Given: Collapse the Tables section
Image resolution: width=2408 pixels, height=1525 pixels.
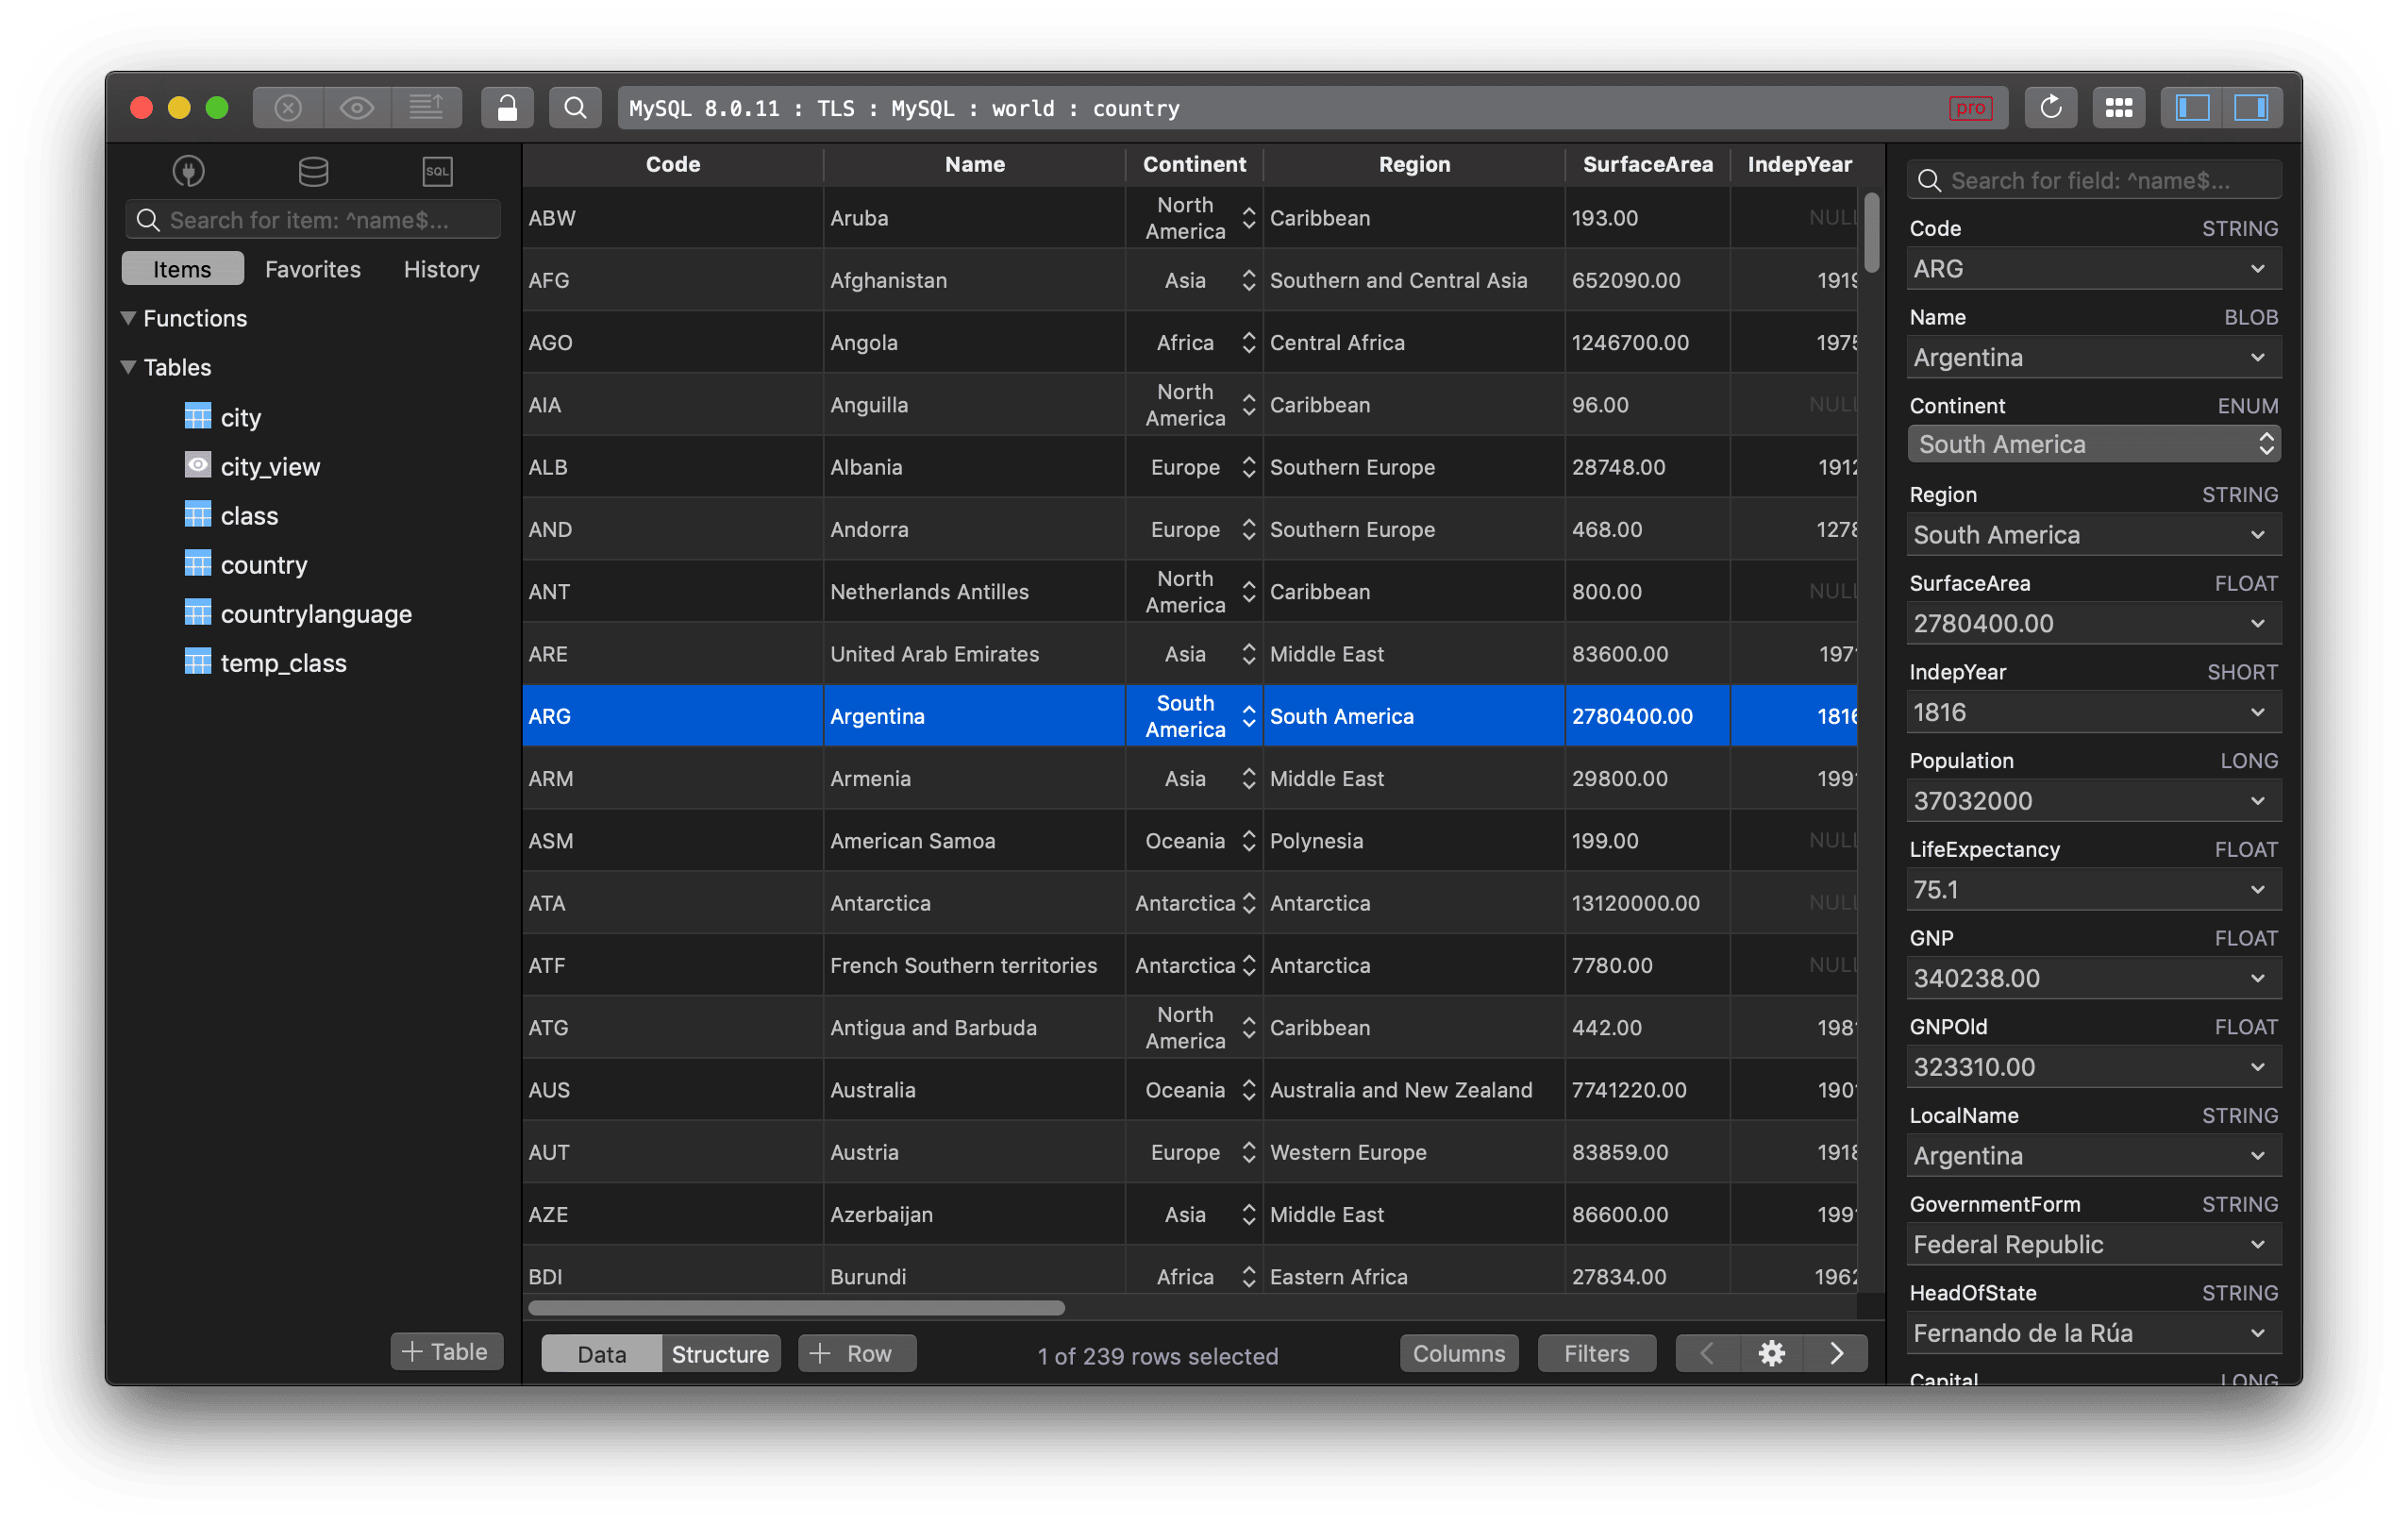Looking at the screenshot, I should pyautogui.click(x=128, y=367).
